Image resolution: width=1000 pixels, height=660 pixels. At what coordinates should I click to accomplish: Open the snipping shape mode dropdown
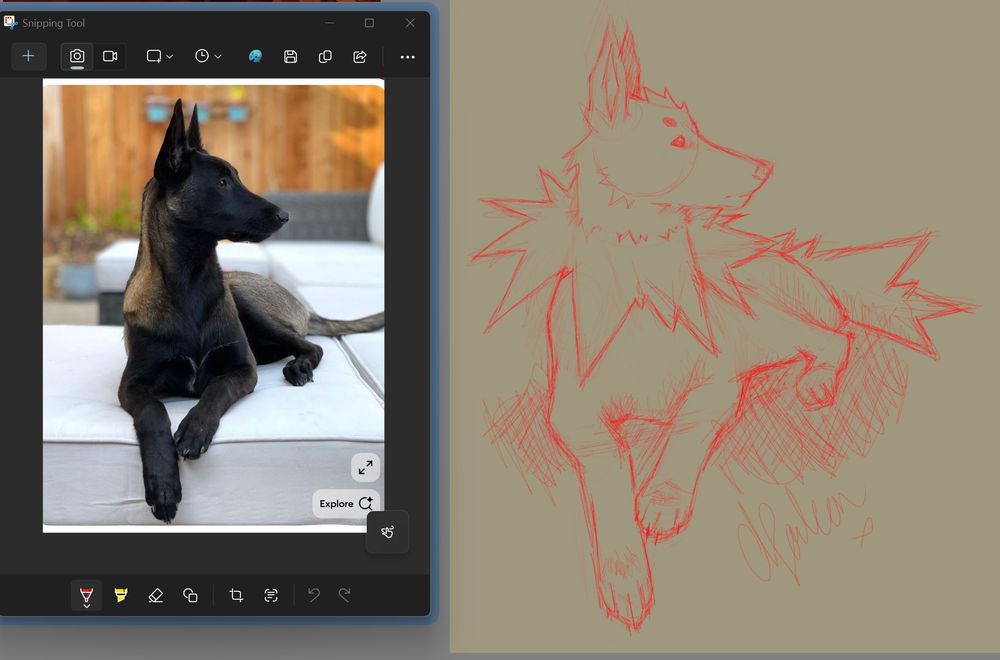[159, 56]
